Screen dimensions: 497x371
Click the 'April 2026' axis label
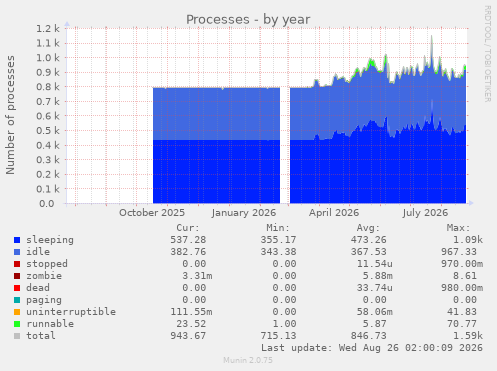coord(334,213)
